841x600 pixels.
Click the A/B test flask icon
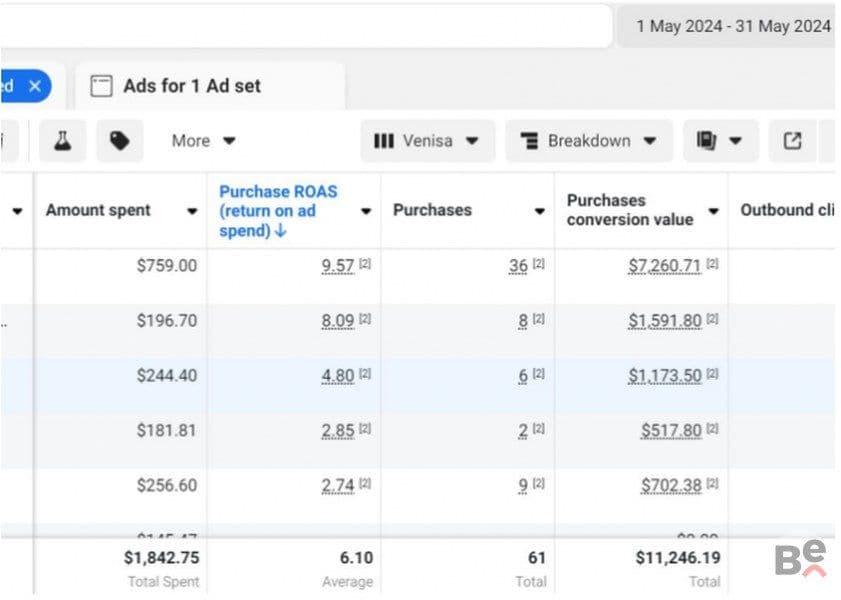click(x=63, y=141)
